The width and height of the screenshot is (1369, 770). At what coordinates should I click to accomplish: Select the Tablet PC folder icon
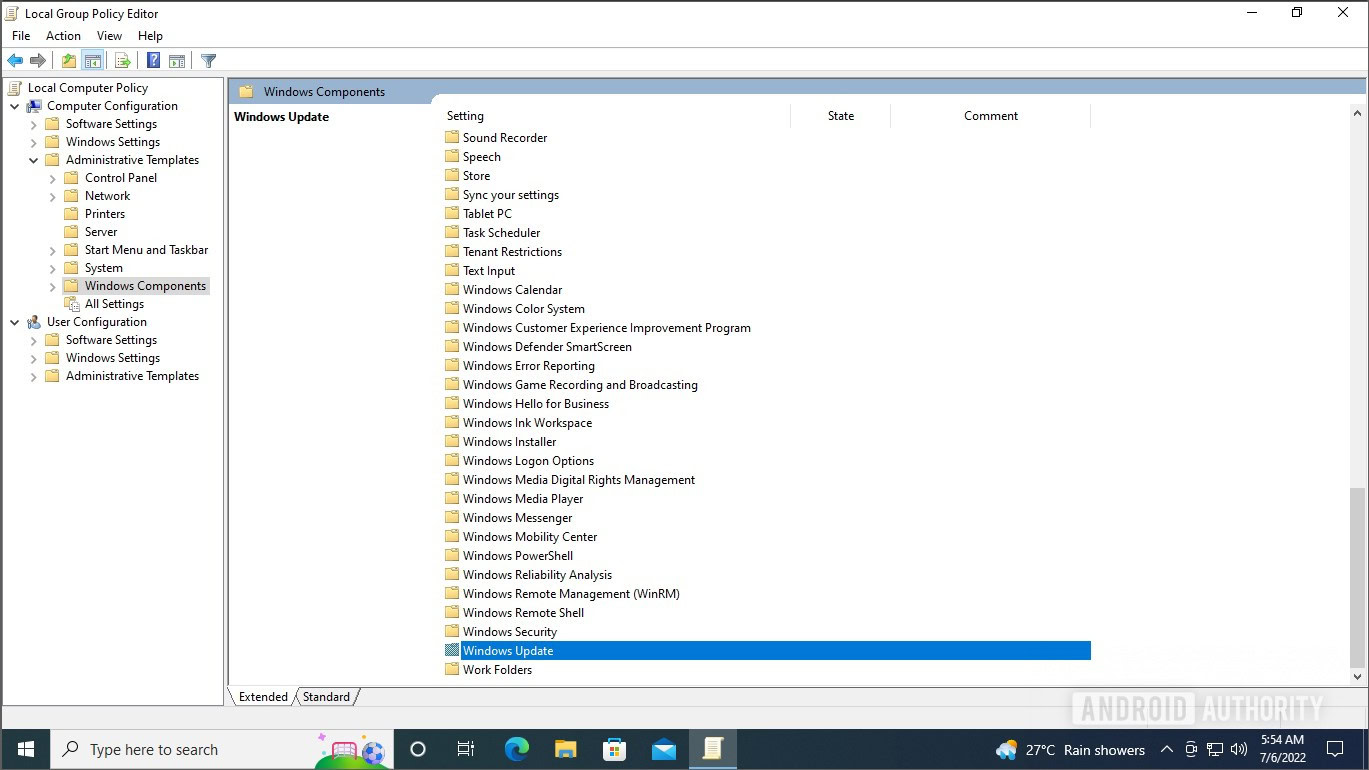click(452, 213)
